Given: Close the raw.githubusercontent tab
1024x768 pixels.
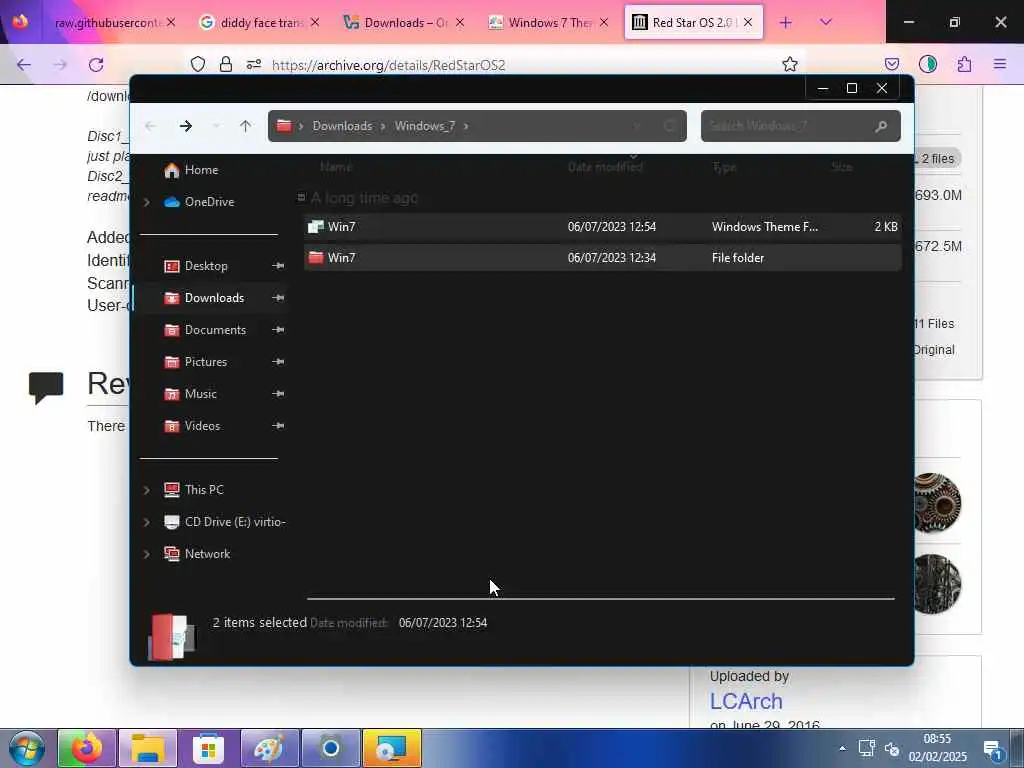Looking at the screenshot, I should click(x=170, y=22).
